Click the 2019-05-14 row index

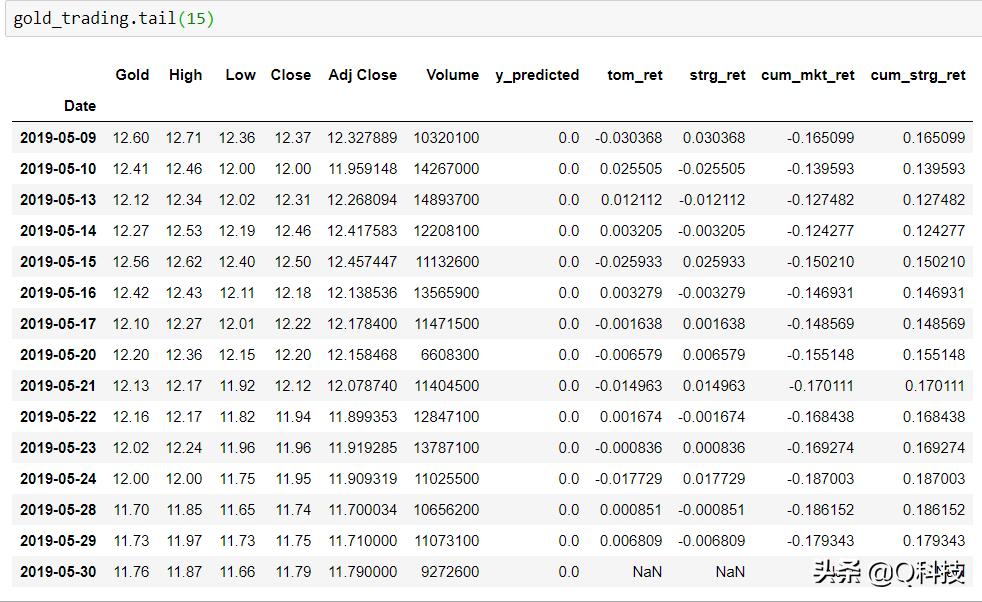click(x=58, y=231)
